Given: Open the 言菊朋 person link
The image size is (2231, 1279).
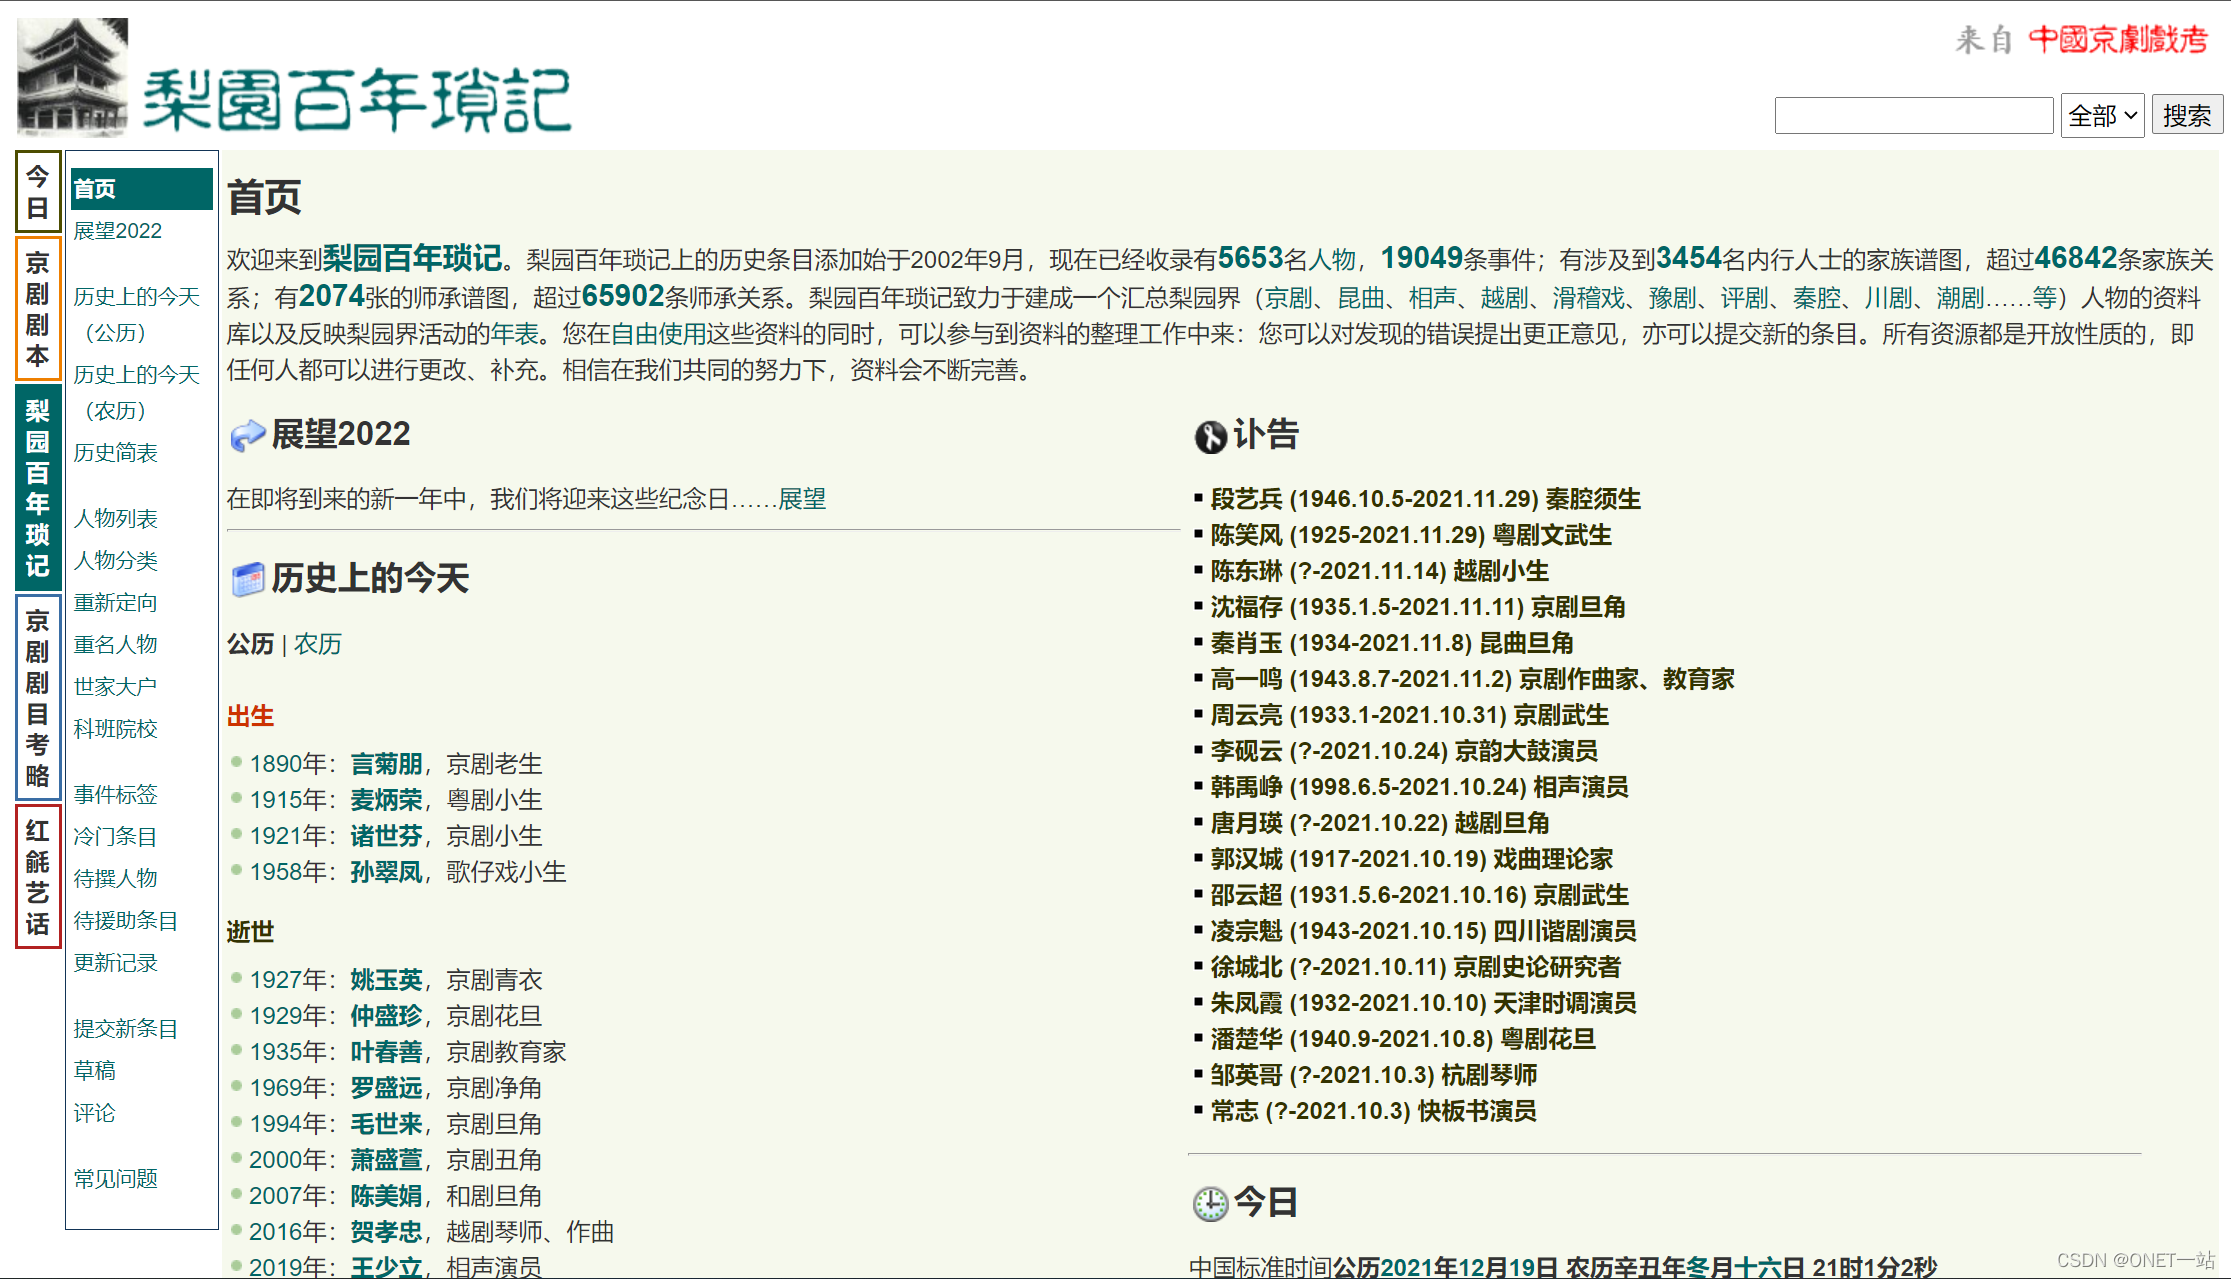Looking at the screenshot, I should click(x=386, y=764).
